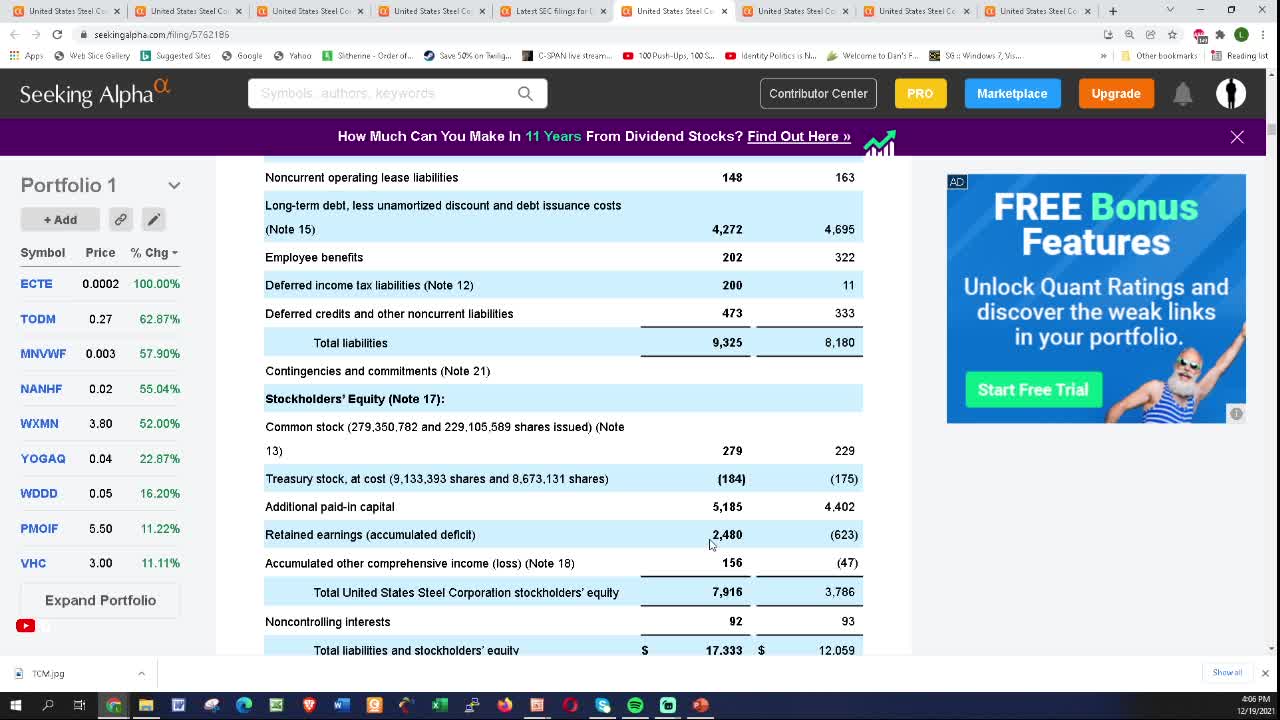Open Windows taskbar search
Screen dimensions: 1280x720
tap(47, 705)
